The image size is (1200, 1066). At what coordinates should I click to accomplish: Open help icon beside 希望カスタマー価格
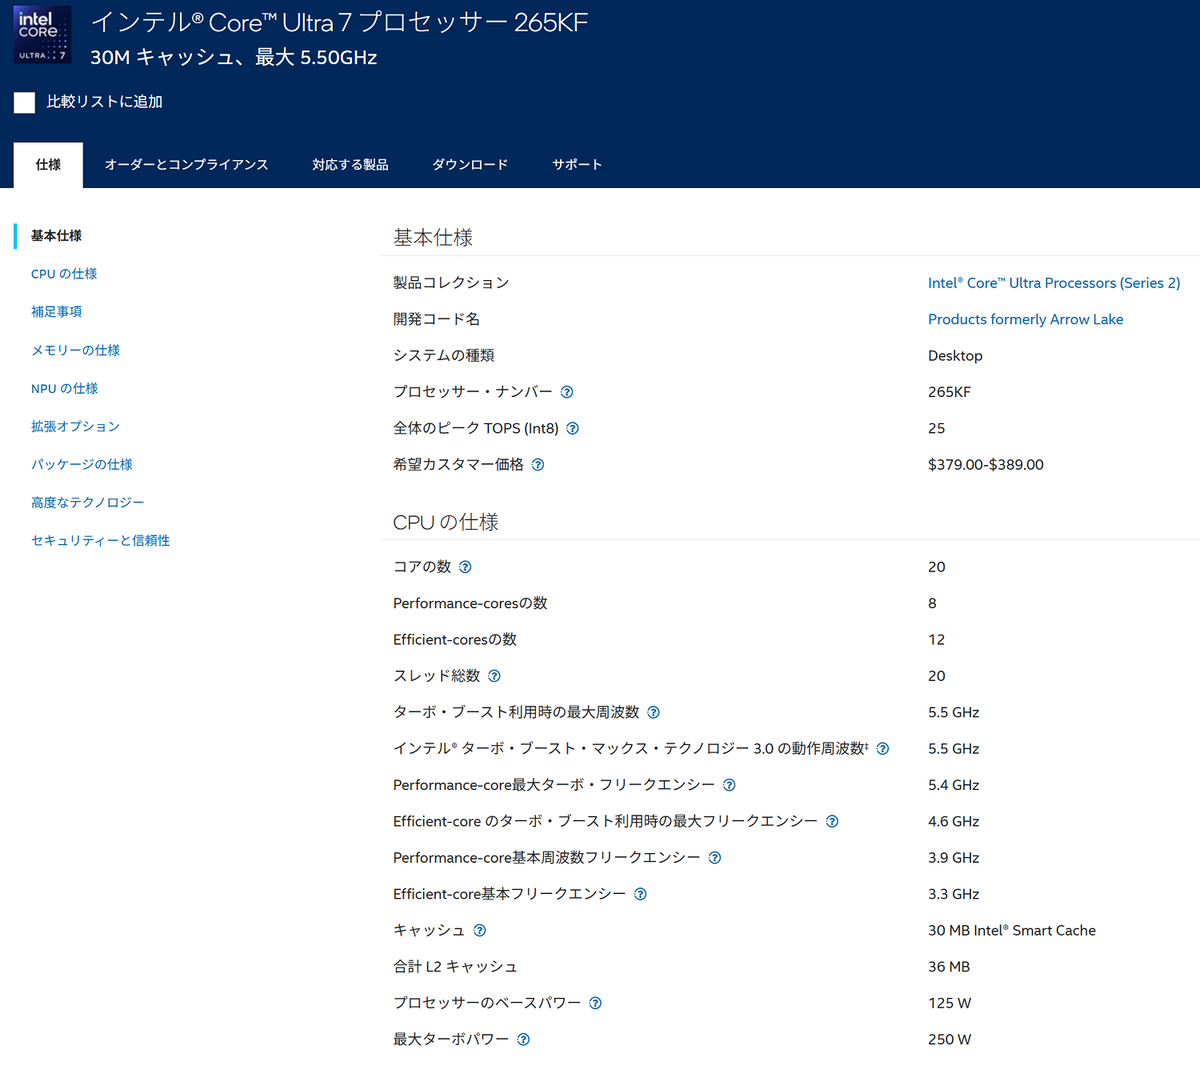click(x=538, y=465)
